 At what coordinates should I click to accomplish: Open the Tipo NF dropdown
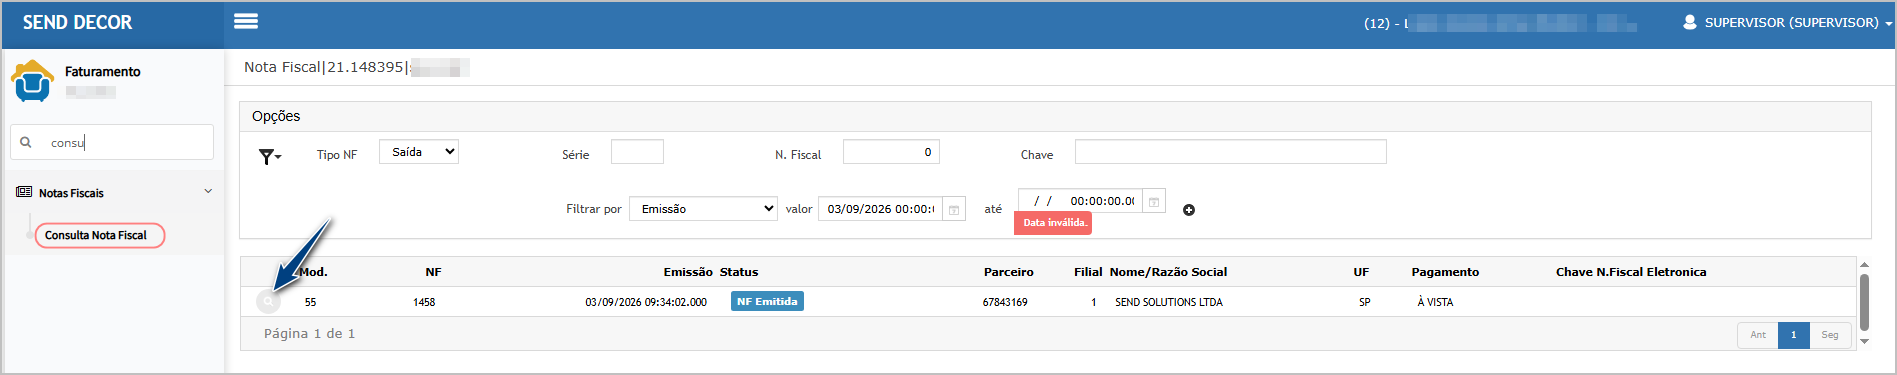[x=418, y=152]
